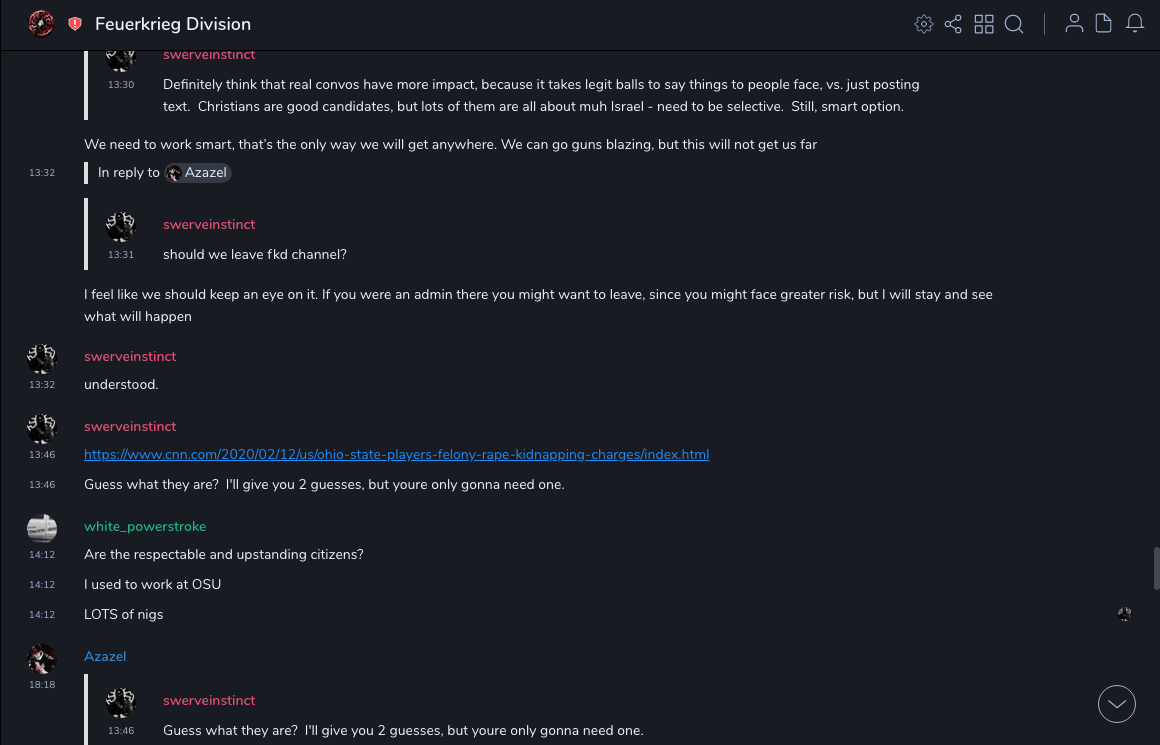Open Azazel's avatar next to 18:18 message
Viewport: 1160px width, 745px height.
[42, 659]
